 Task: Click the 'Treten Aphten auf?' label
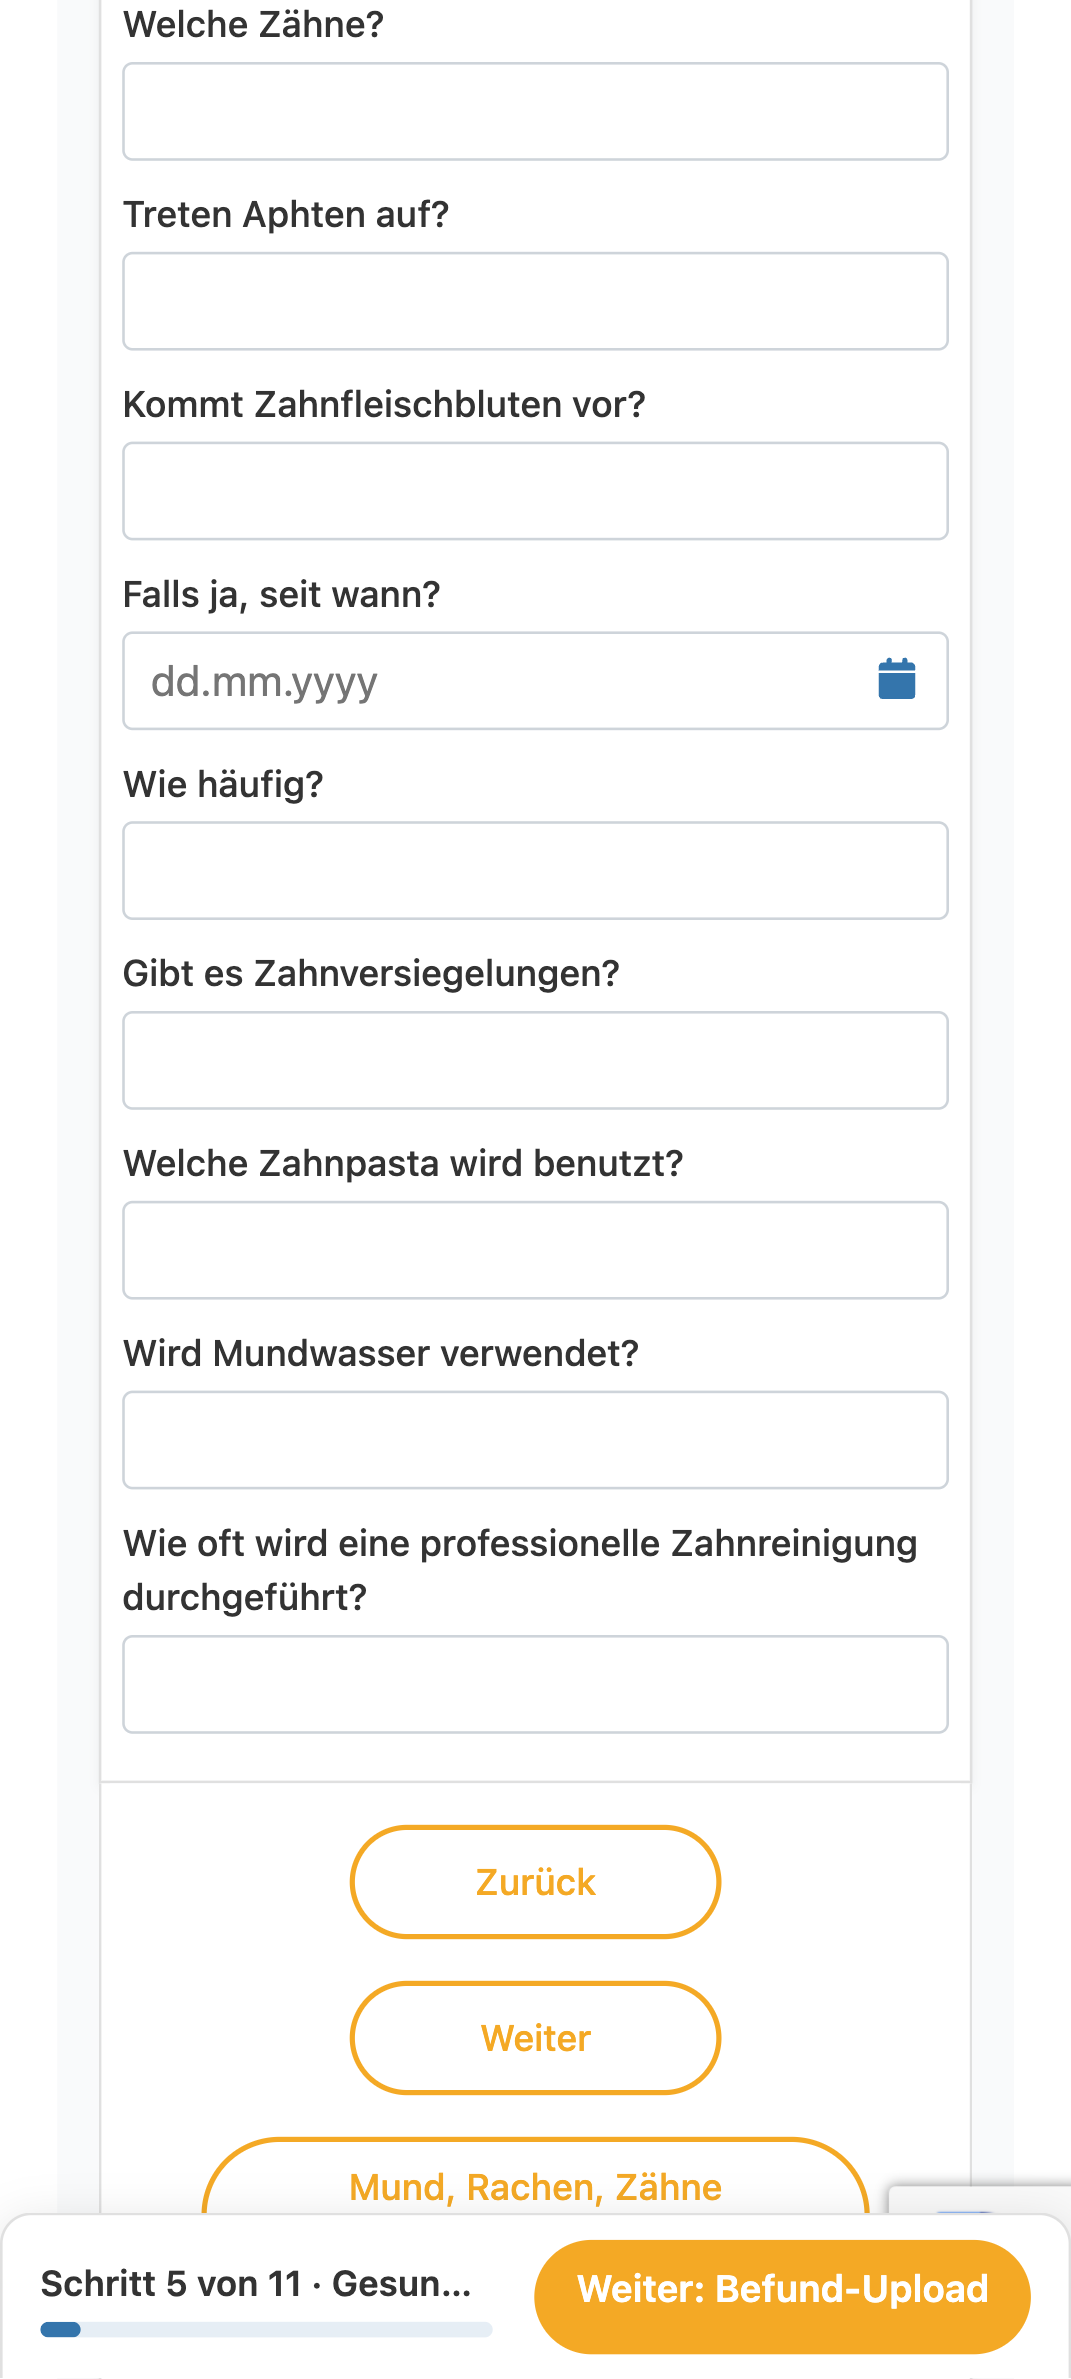click(286, 215)
